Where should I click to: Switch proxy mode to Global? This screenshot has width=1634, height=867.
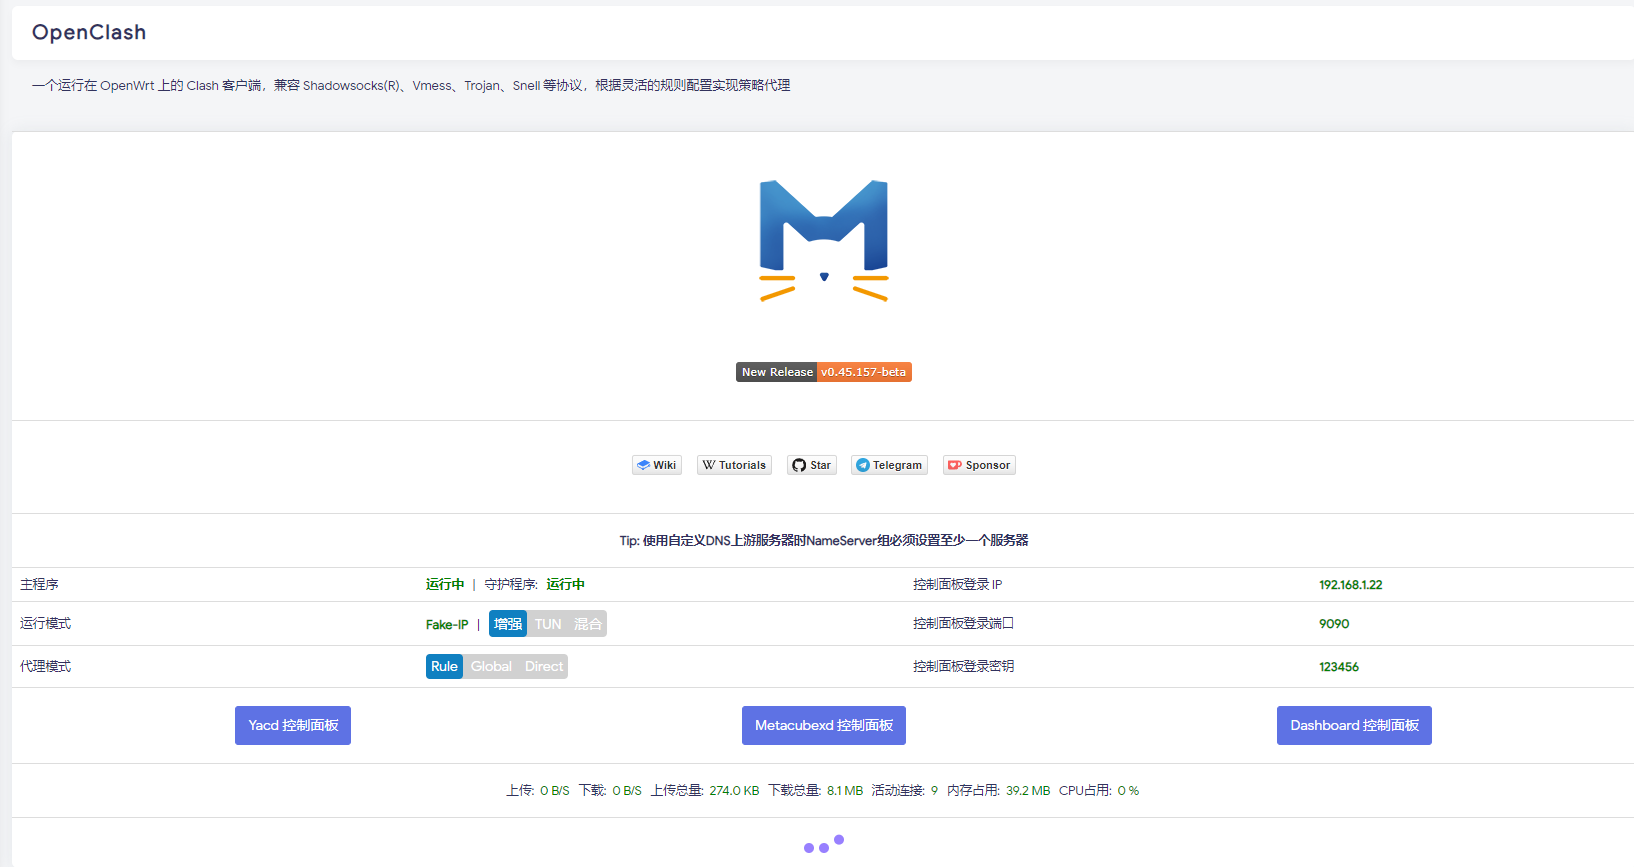[491, 666]
